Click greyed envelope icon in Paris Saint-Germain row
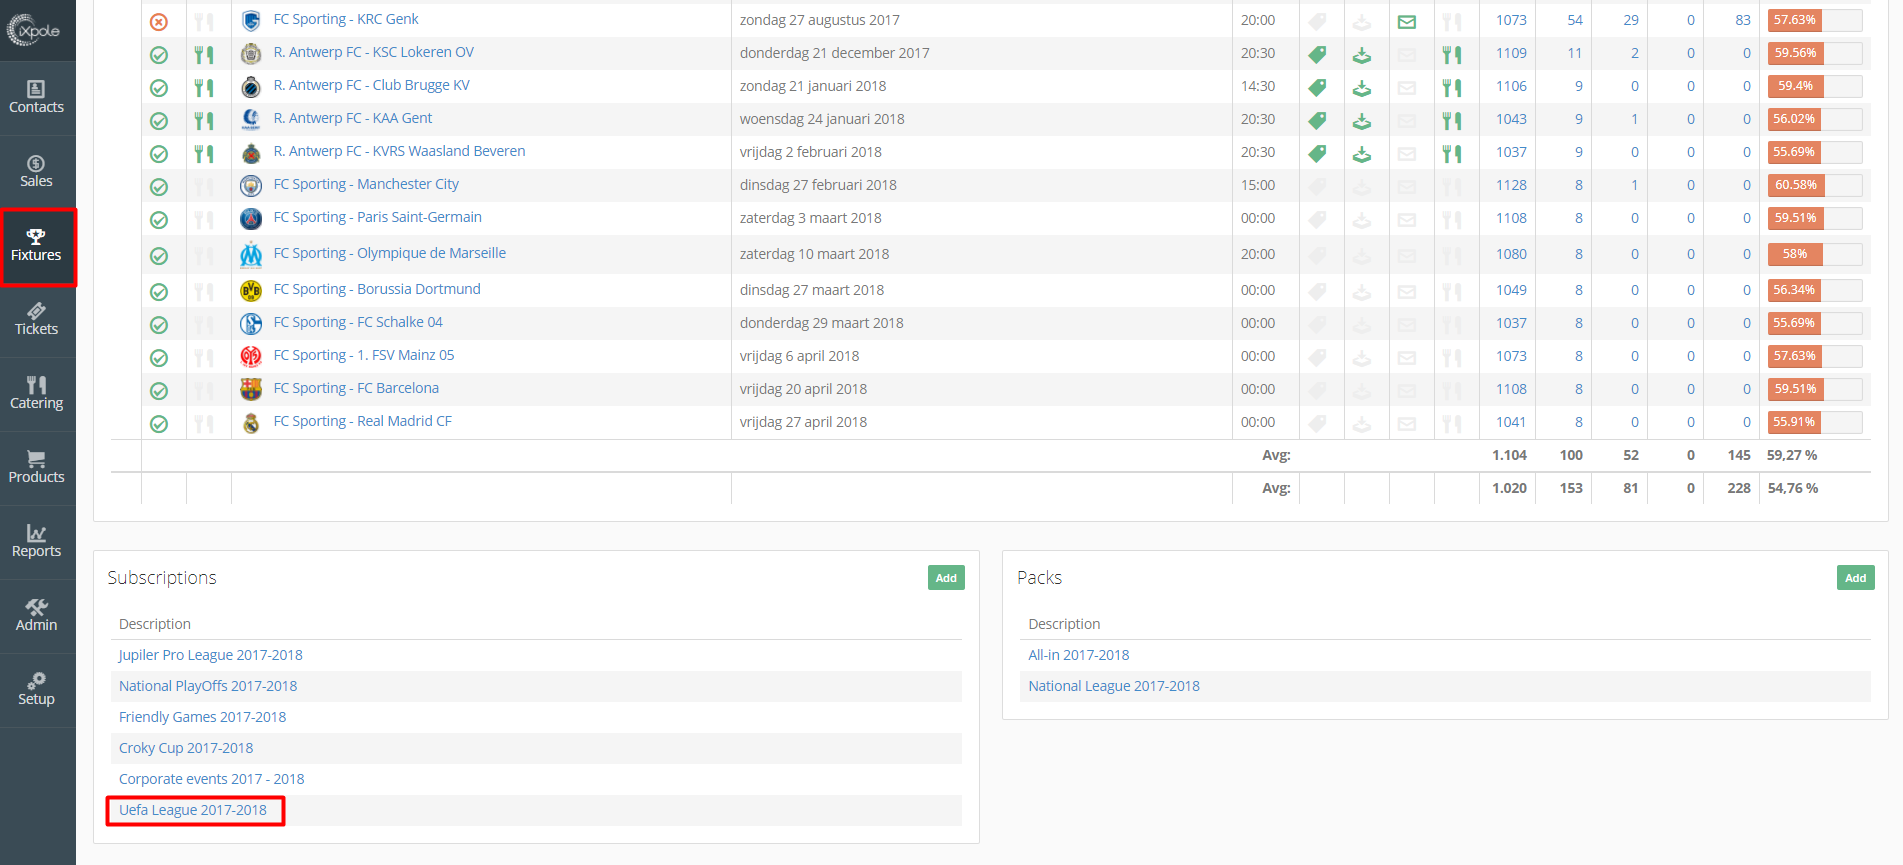This screenshot has width=1903, height=865. pyautogui.click(x=1407, y=220)
